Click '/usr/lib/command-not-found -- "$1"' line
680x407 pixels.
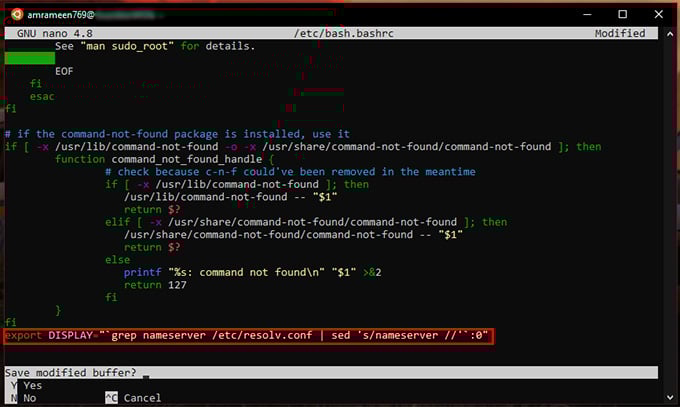[230, 197]
